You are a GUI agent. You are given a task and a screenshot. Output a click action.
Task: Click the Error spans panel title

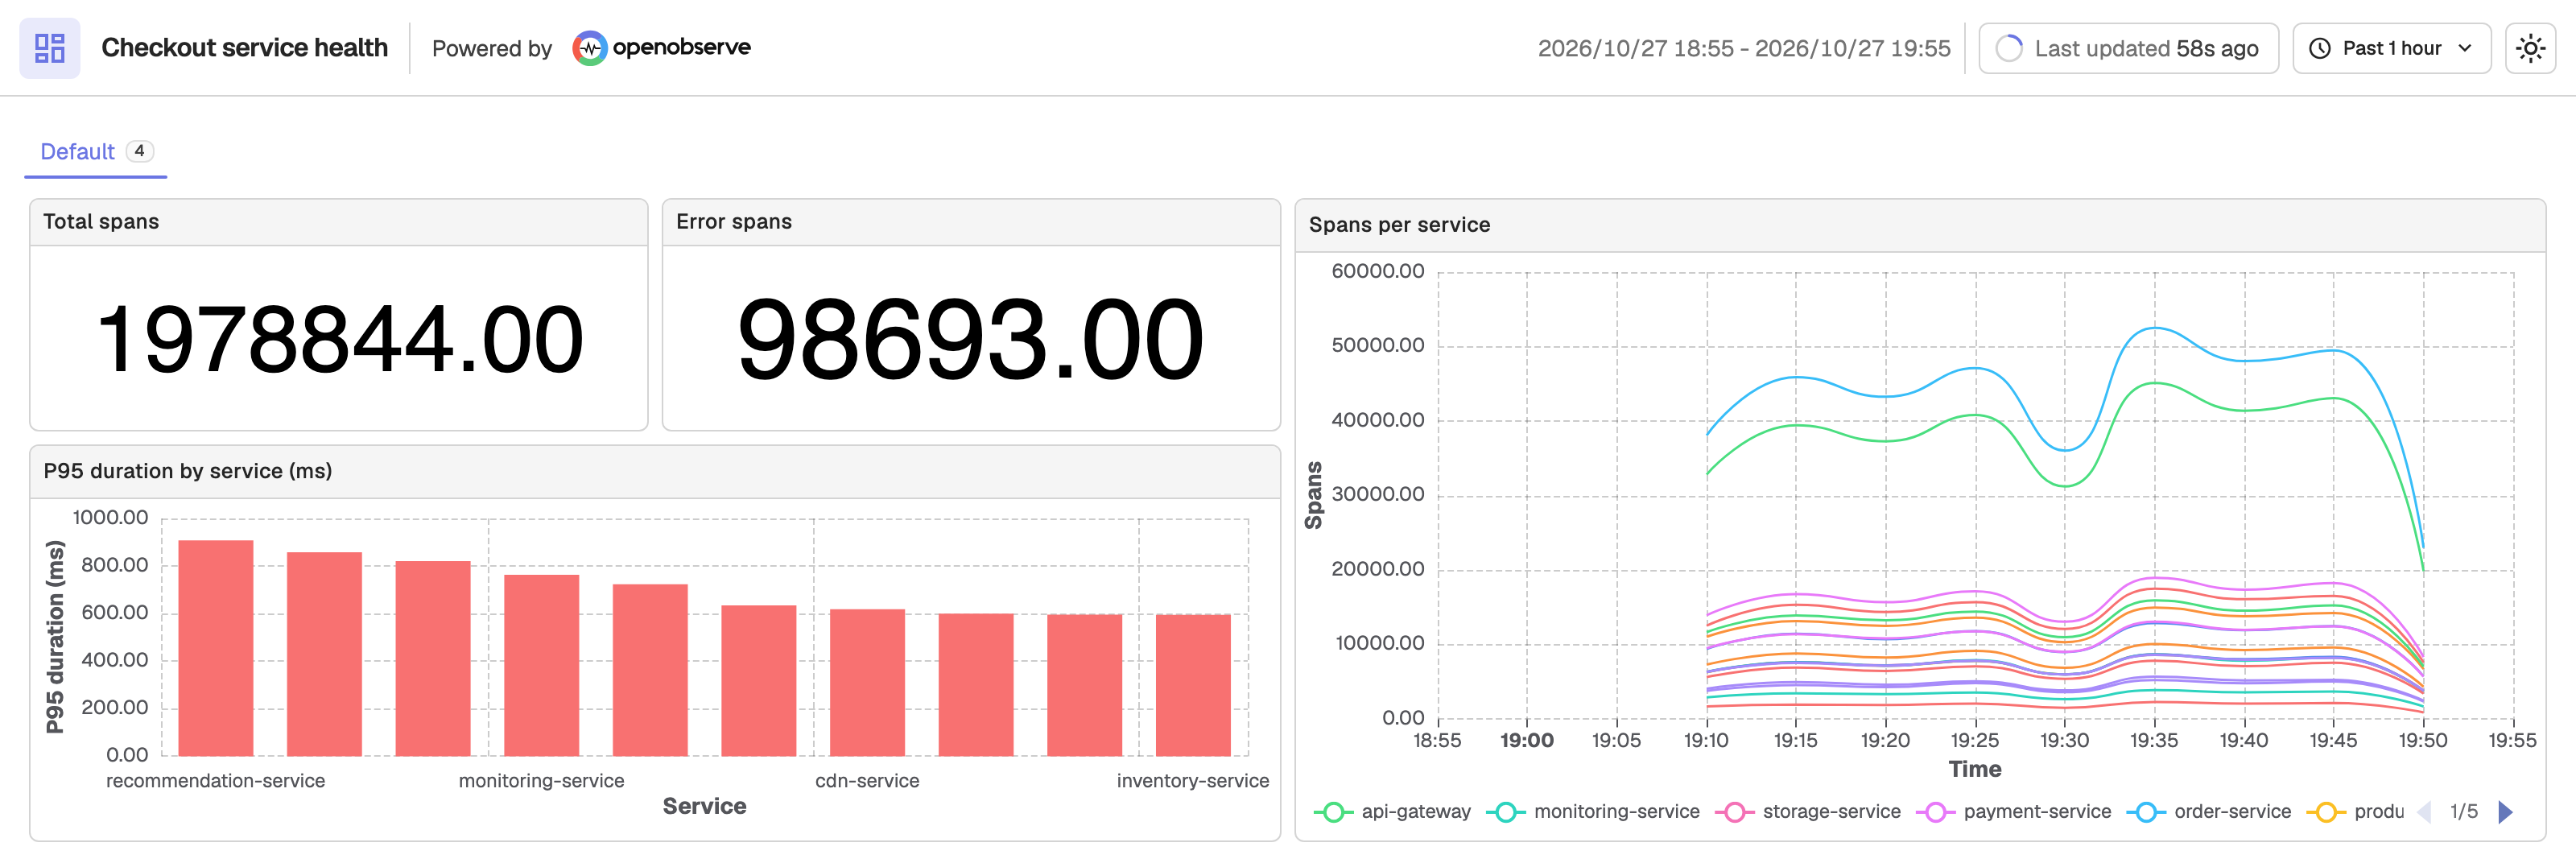733,222
